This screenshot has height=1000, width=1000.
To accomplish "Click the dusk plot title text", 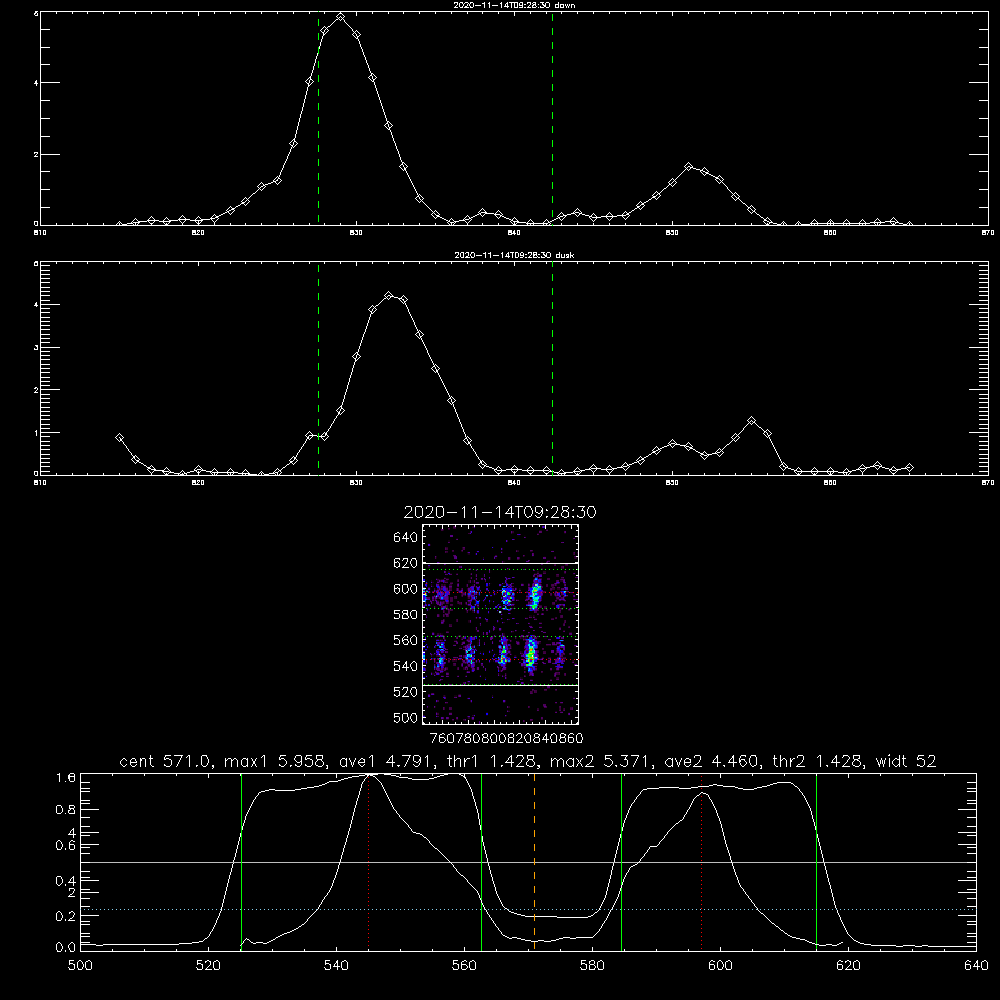I will pos(514,255).
